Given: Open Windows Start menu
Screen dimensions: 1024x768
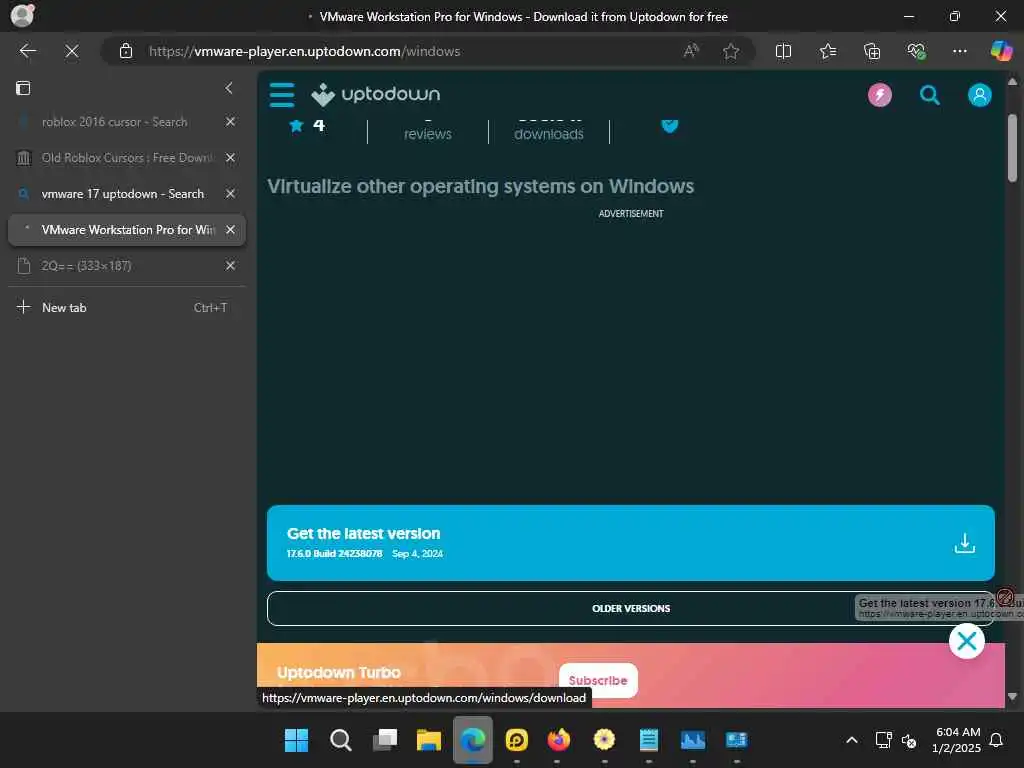Looking at the screenshot, I should point(296,740).
